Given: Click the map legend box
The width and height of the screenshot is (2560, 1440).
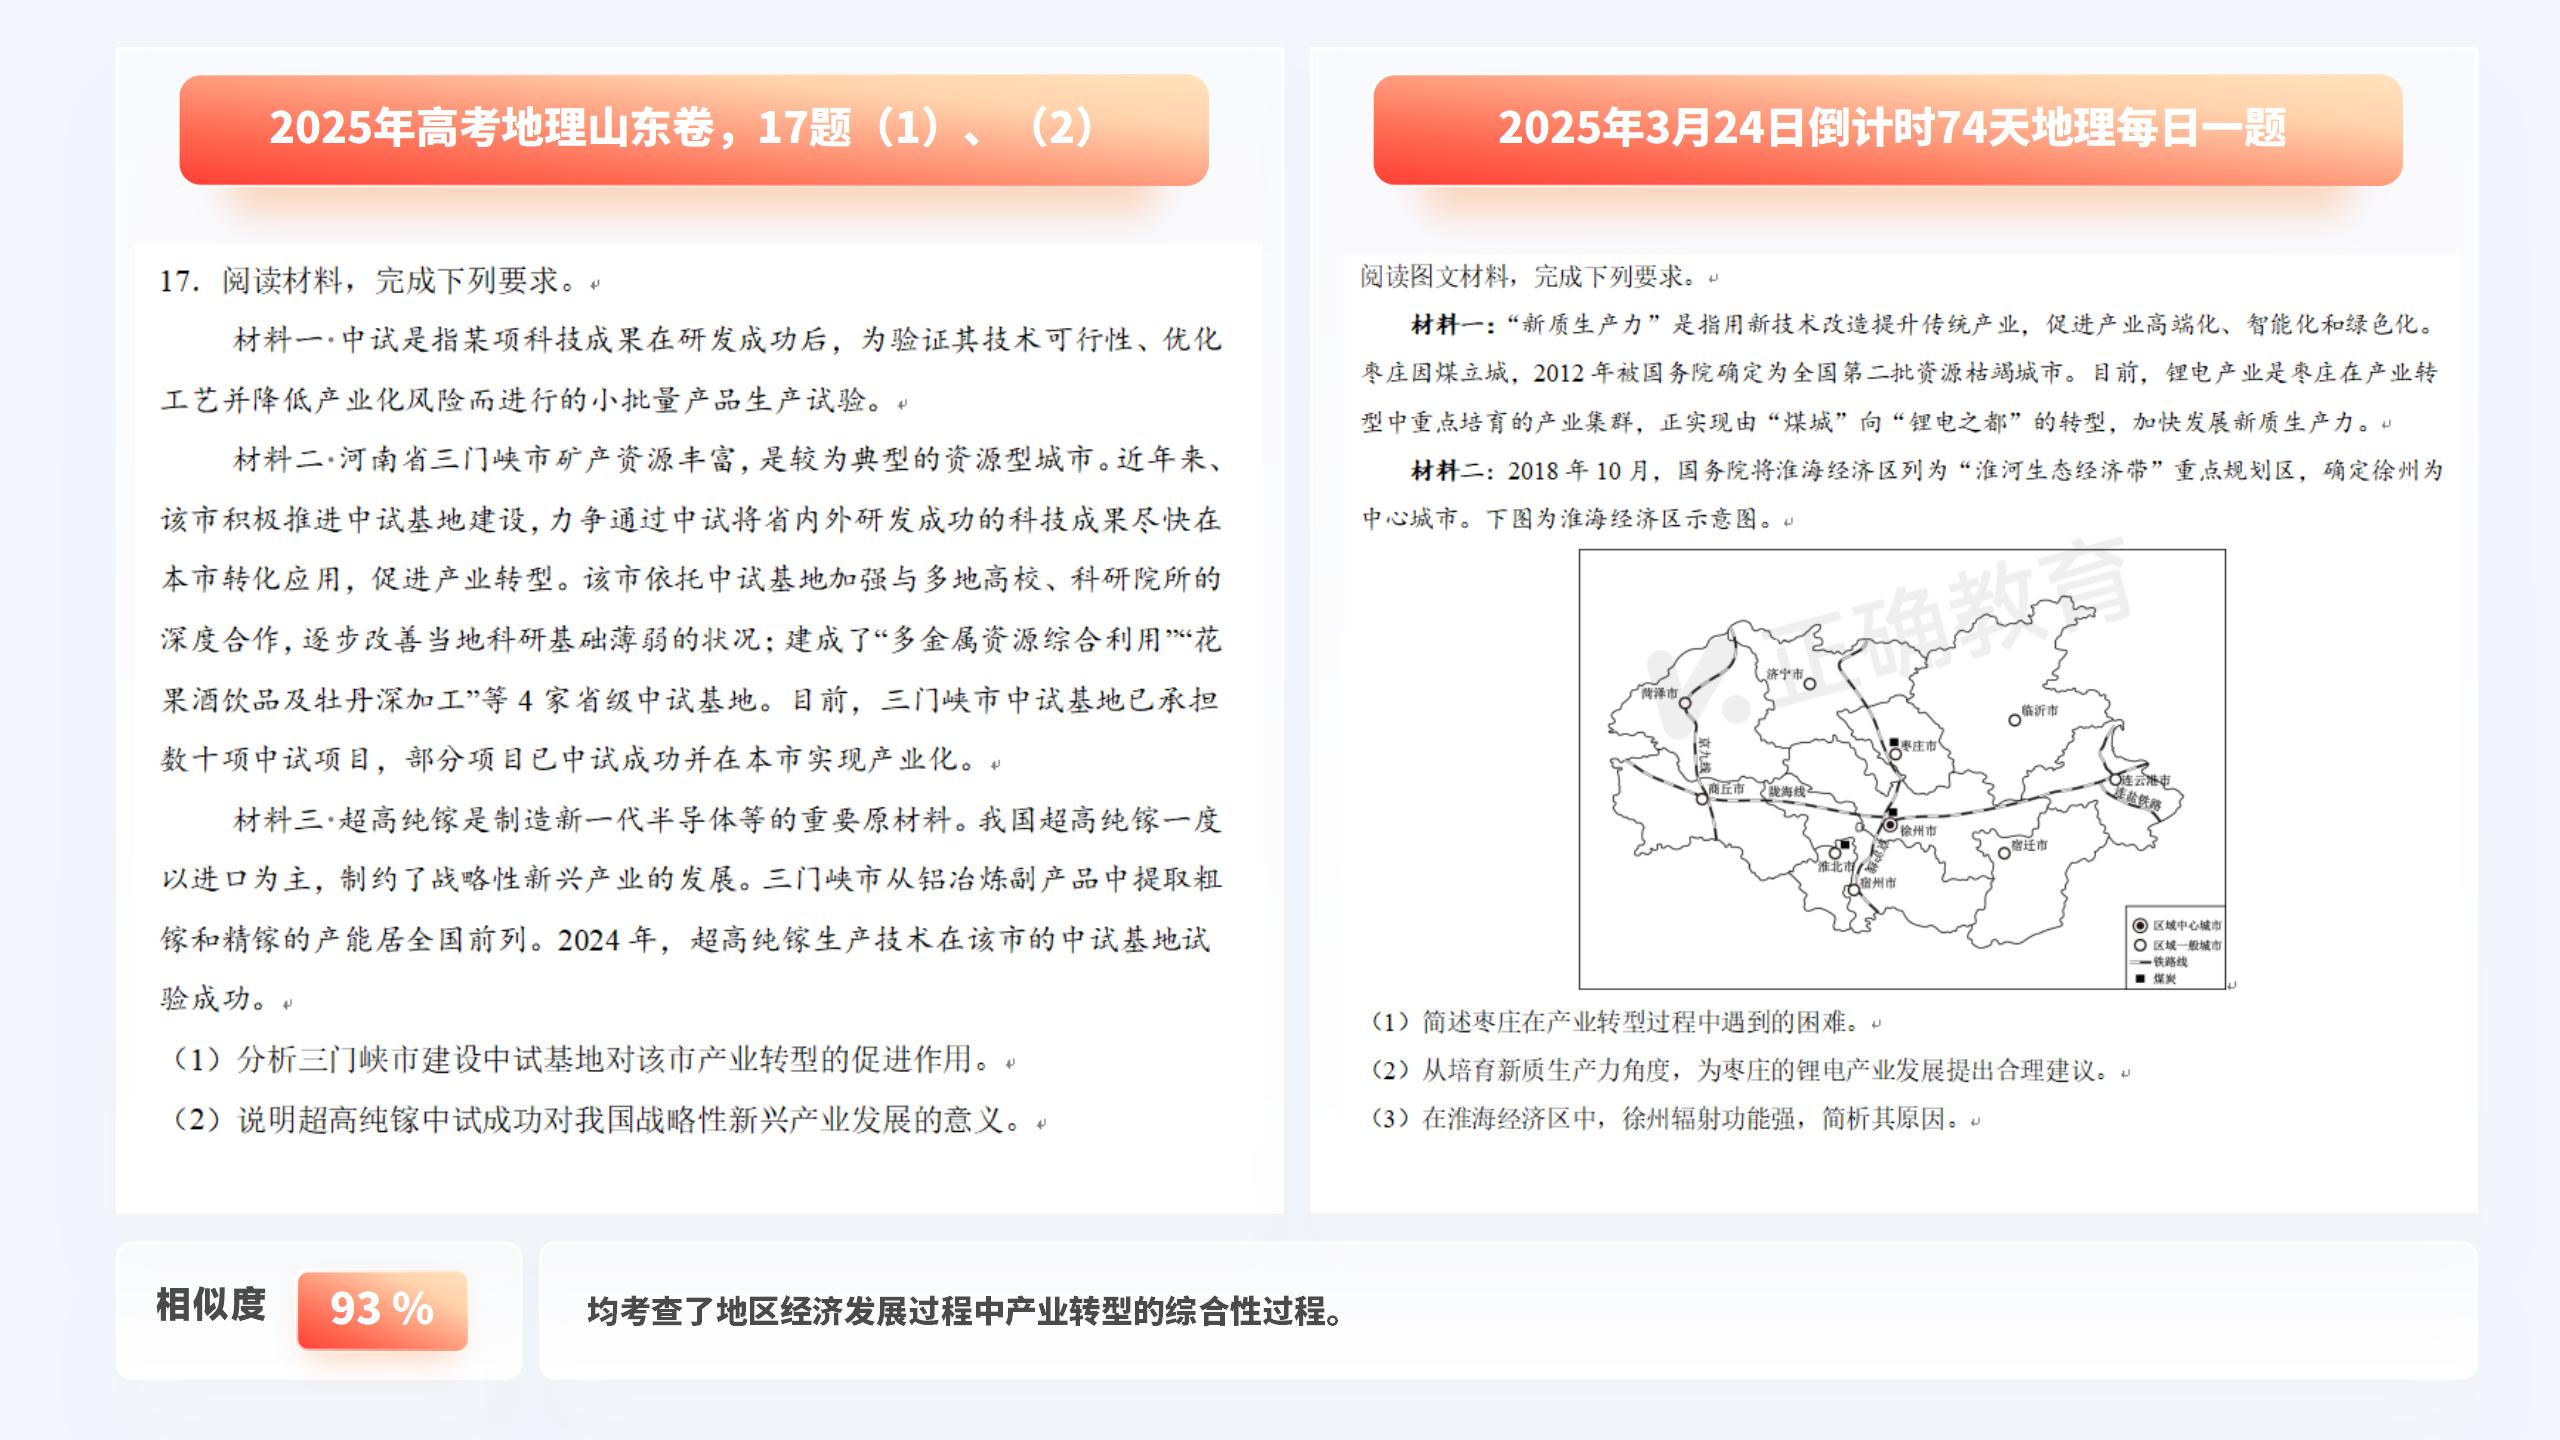Looking at the screenshot, I should [2176, 948].
